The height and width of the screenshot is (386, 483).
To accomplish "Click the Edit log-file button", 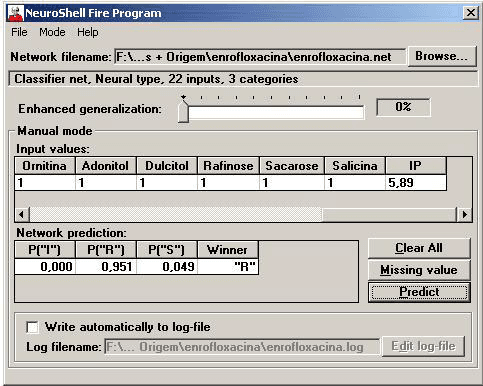I will pos(423,346).
